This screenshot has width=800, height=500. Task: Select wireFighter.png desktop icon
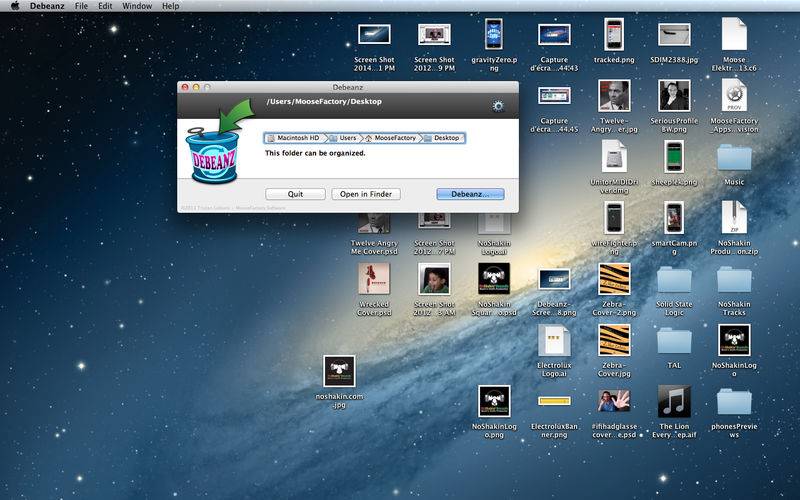tap(614, 217)
